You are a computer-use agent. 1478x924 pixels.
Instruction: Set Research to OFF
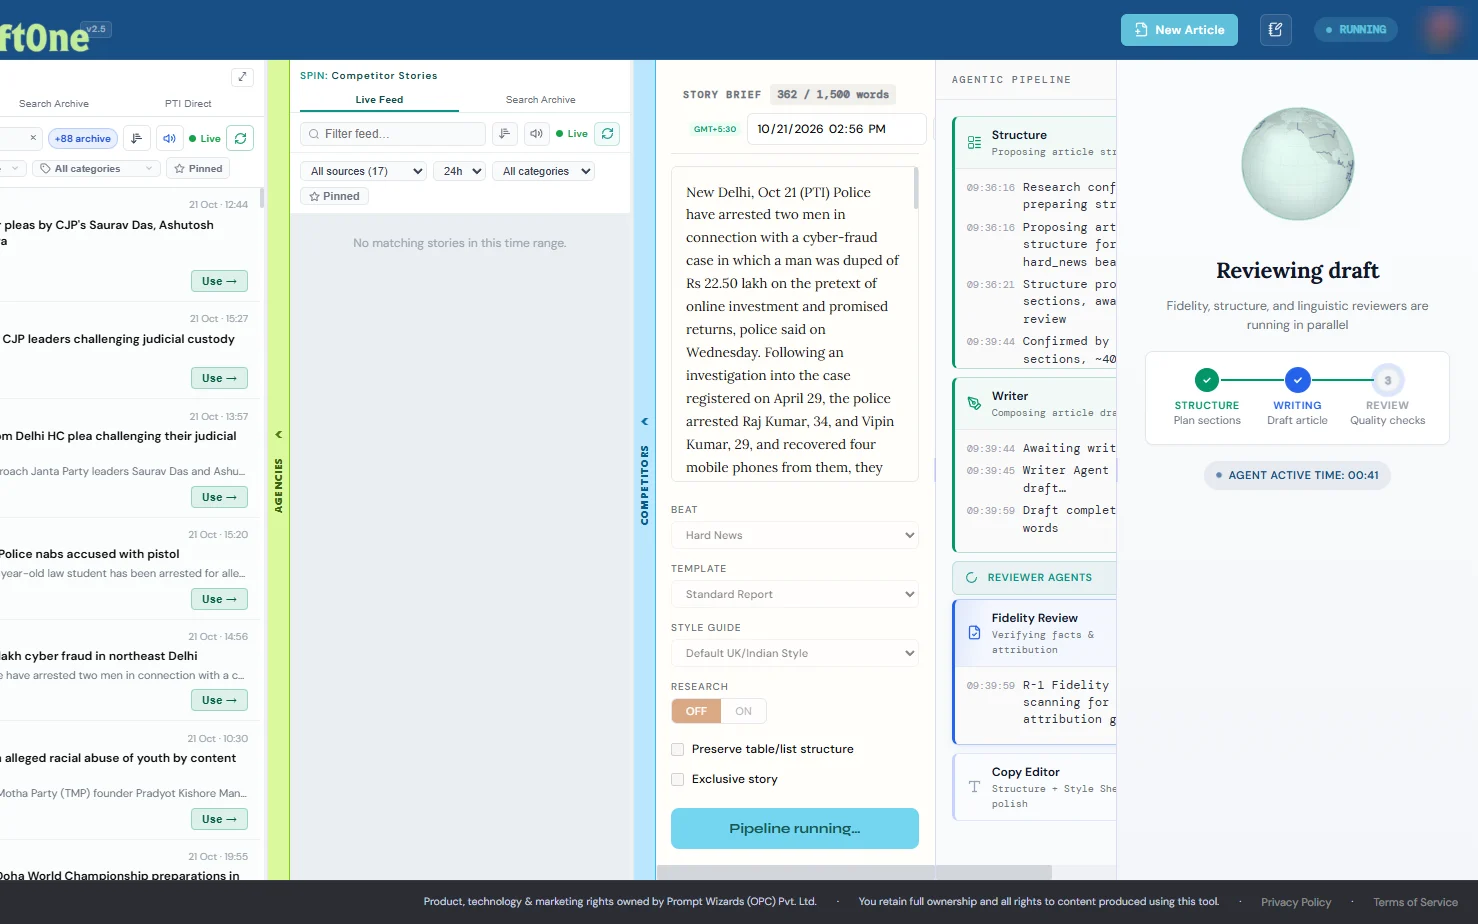696,711
